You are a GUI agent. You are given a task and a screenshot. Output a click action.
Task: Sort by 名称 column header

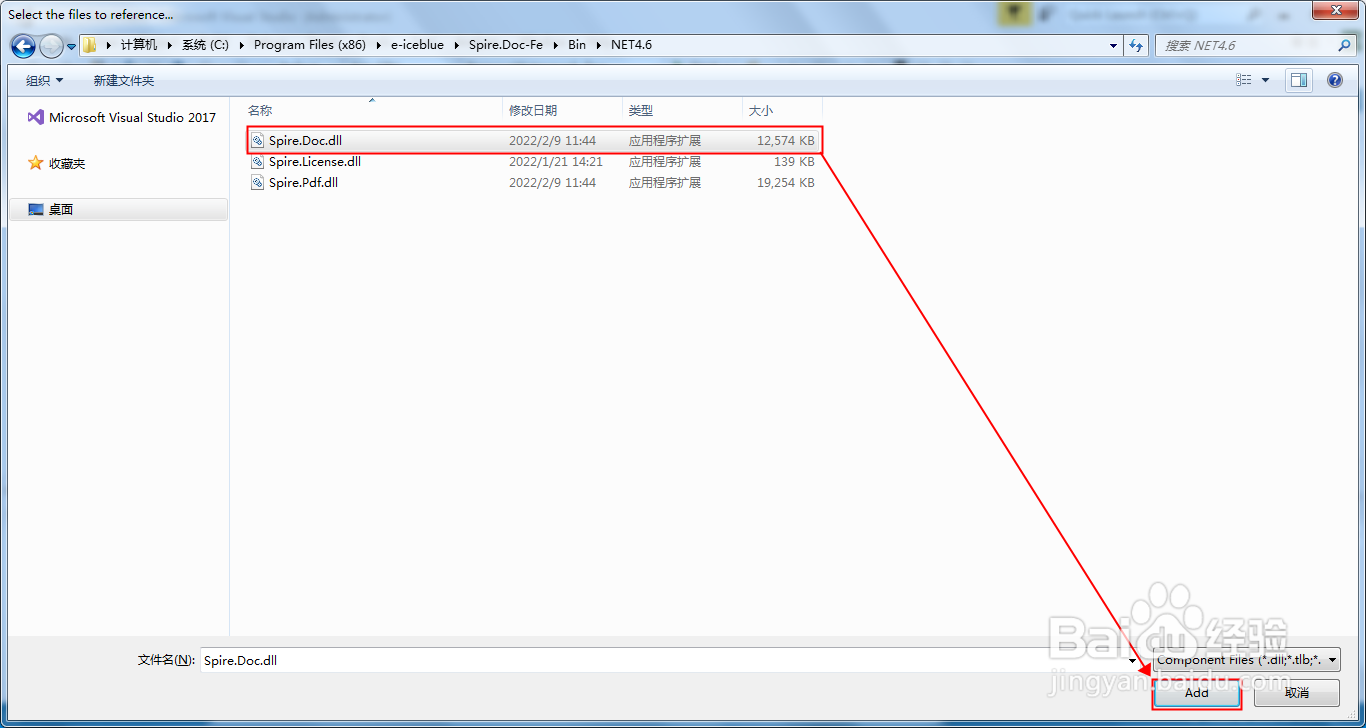pyautogui.click(x=372, y=110)
